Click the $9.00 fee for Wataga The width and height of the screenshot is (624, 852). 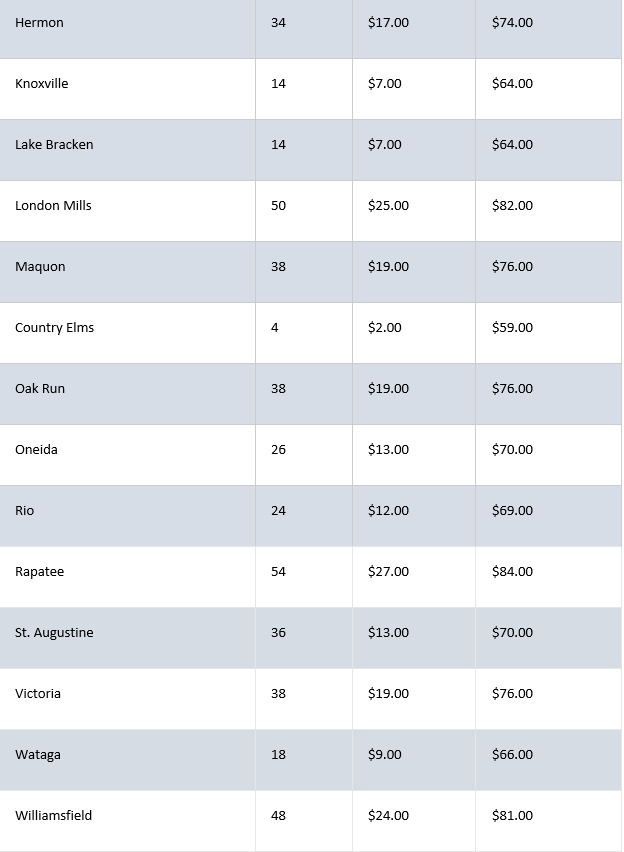click(385, 755)
